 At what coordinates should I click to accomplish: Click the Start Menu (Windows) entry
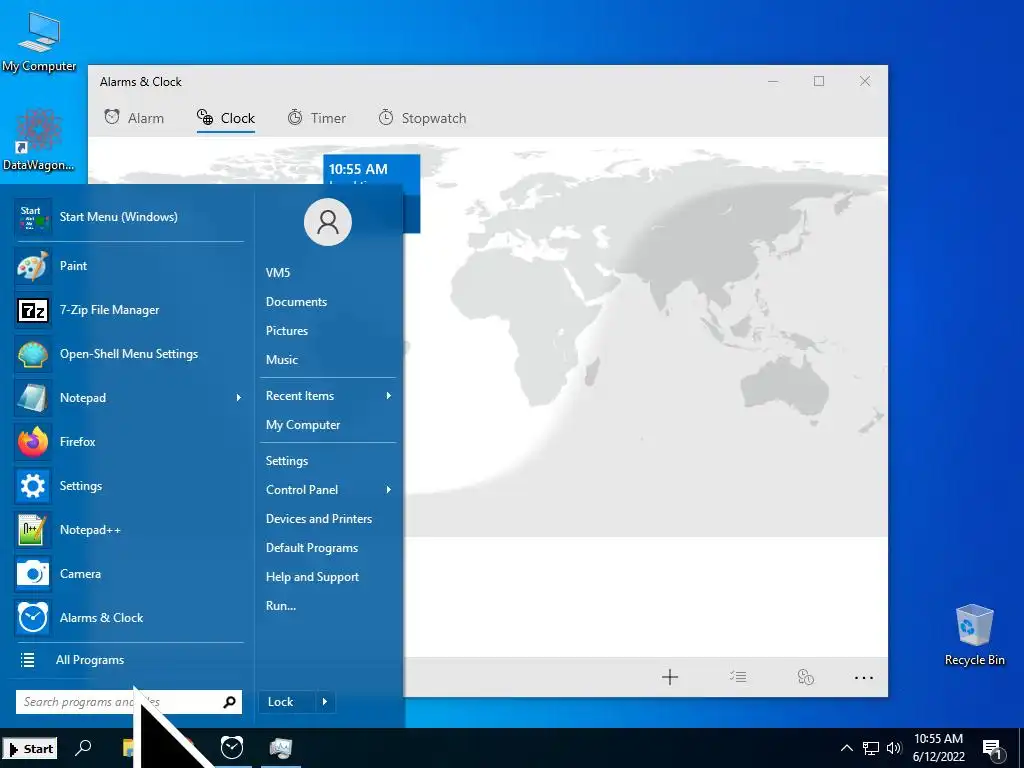point(129,217)
